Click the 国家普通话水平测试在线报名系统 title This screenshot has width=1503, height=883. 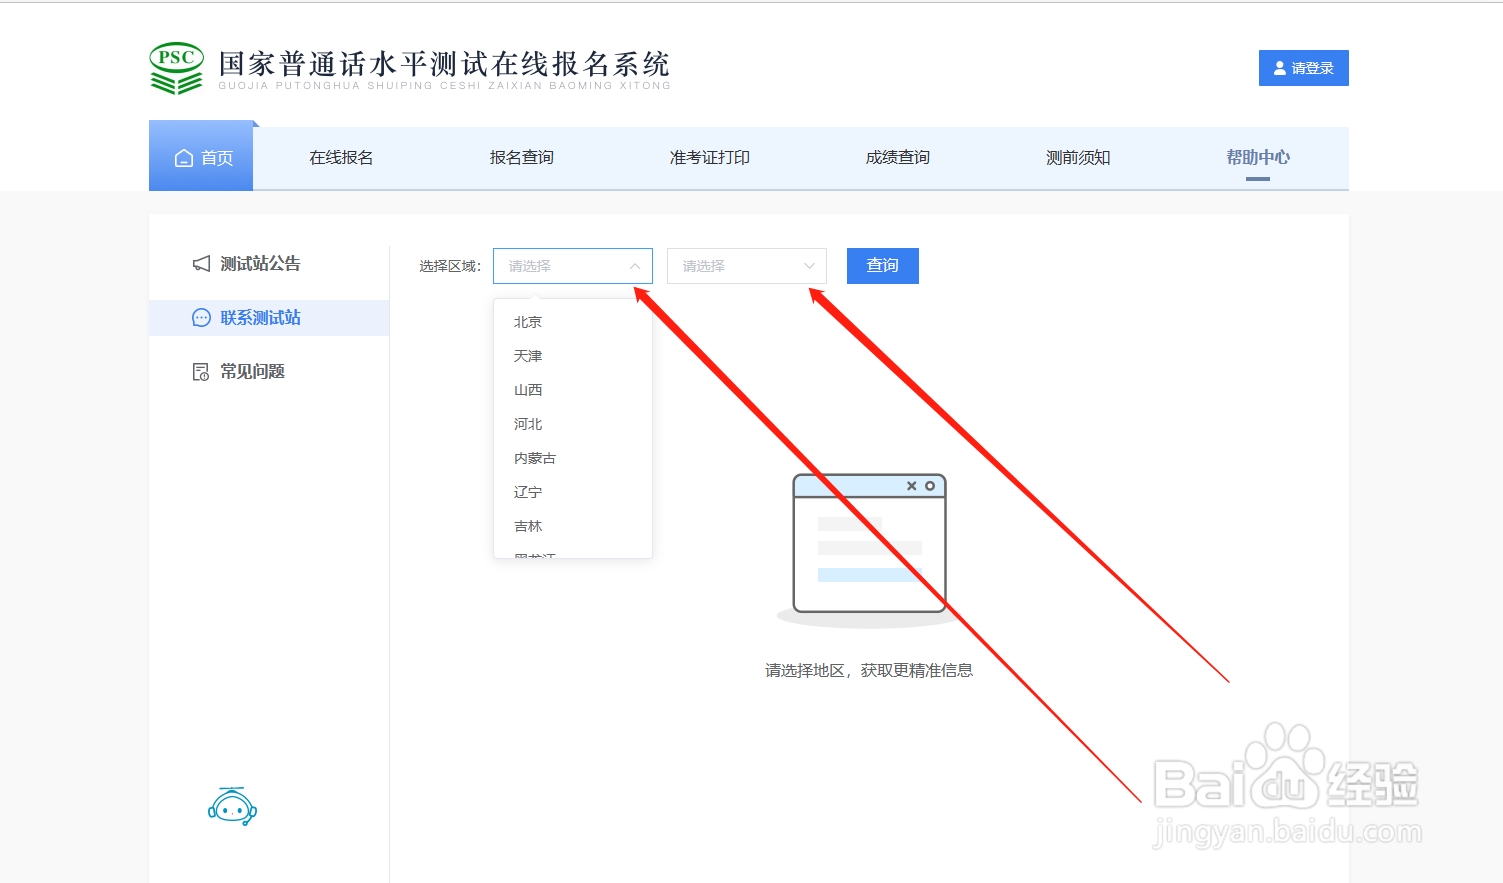[444, 64]
